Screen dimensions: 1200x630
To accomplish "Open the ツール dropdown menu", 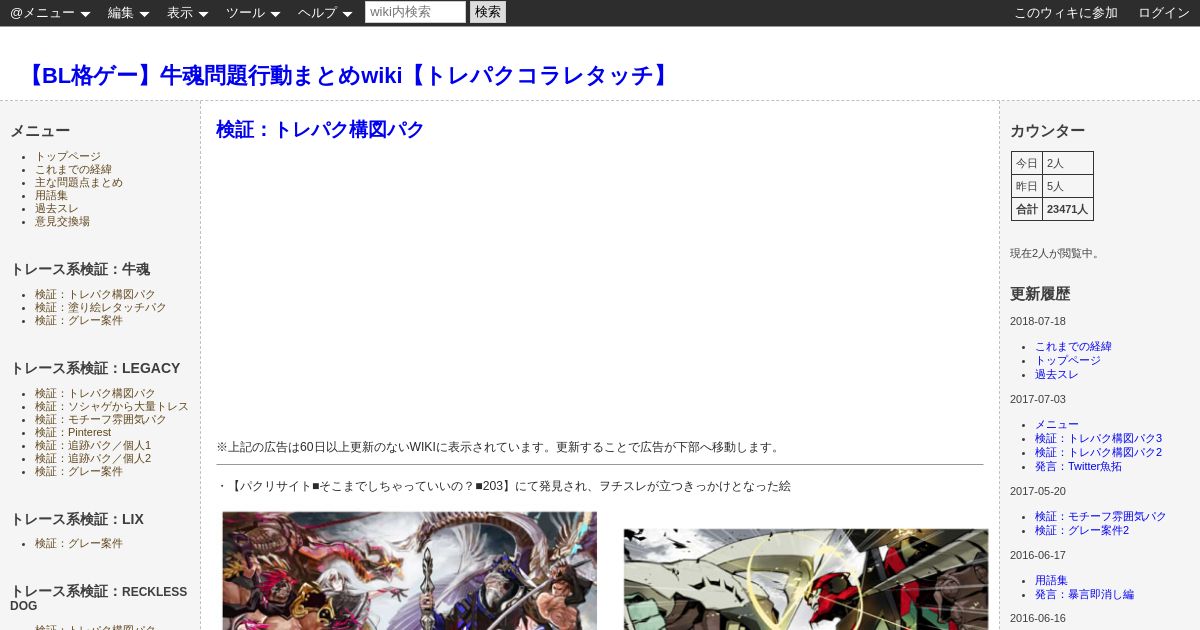I will pos(253,13).
